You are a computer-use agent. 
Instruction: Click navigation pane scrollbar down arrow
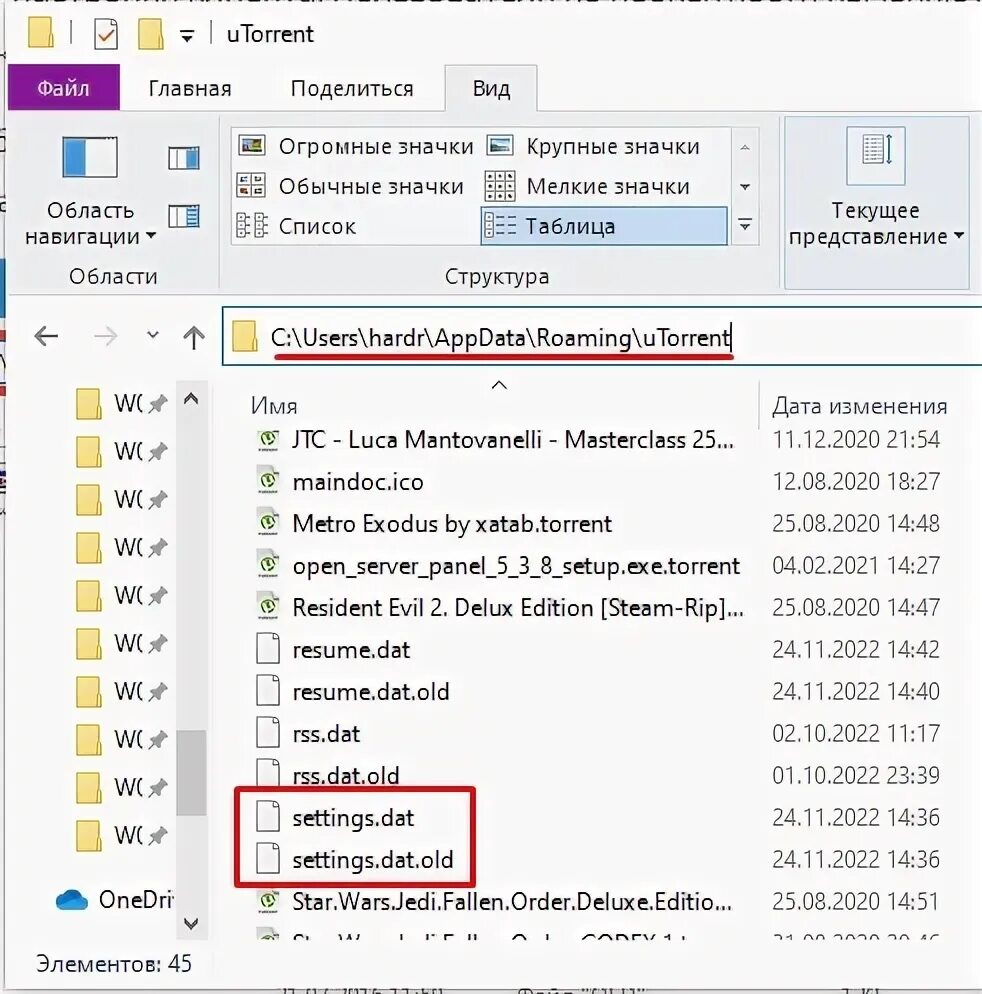click(191, 923)
